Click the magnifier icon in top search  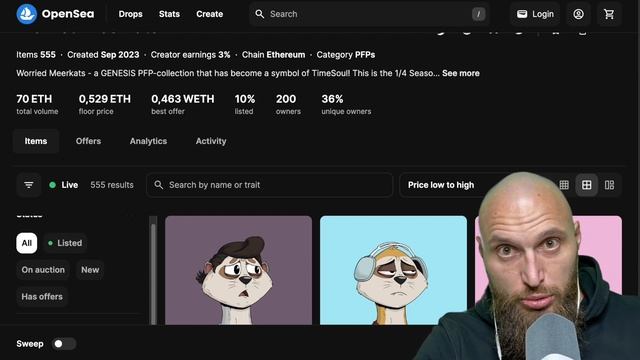coord(260,14)
